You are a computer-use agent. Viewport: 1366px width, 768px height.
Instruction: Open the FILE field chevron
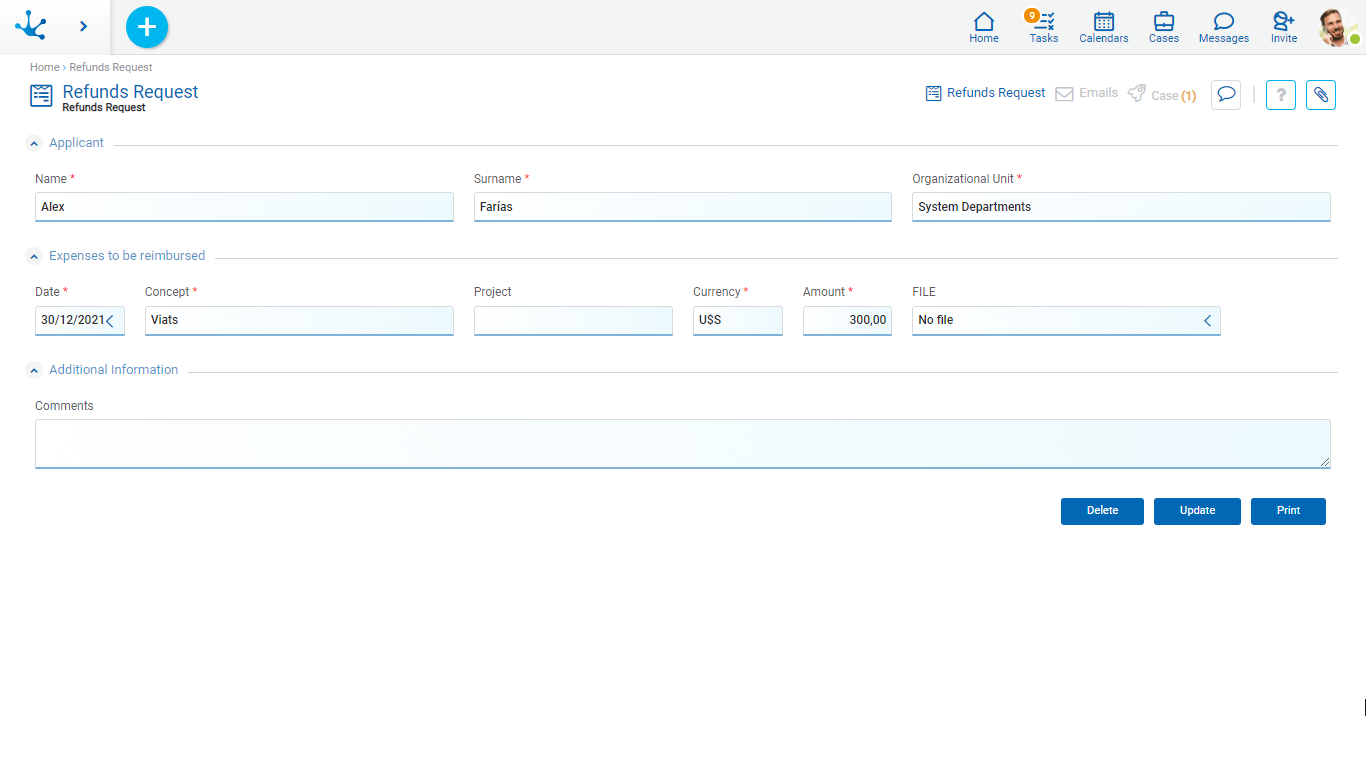point(1207,321)
